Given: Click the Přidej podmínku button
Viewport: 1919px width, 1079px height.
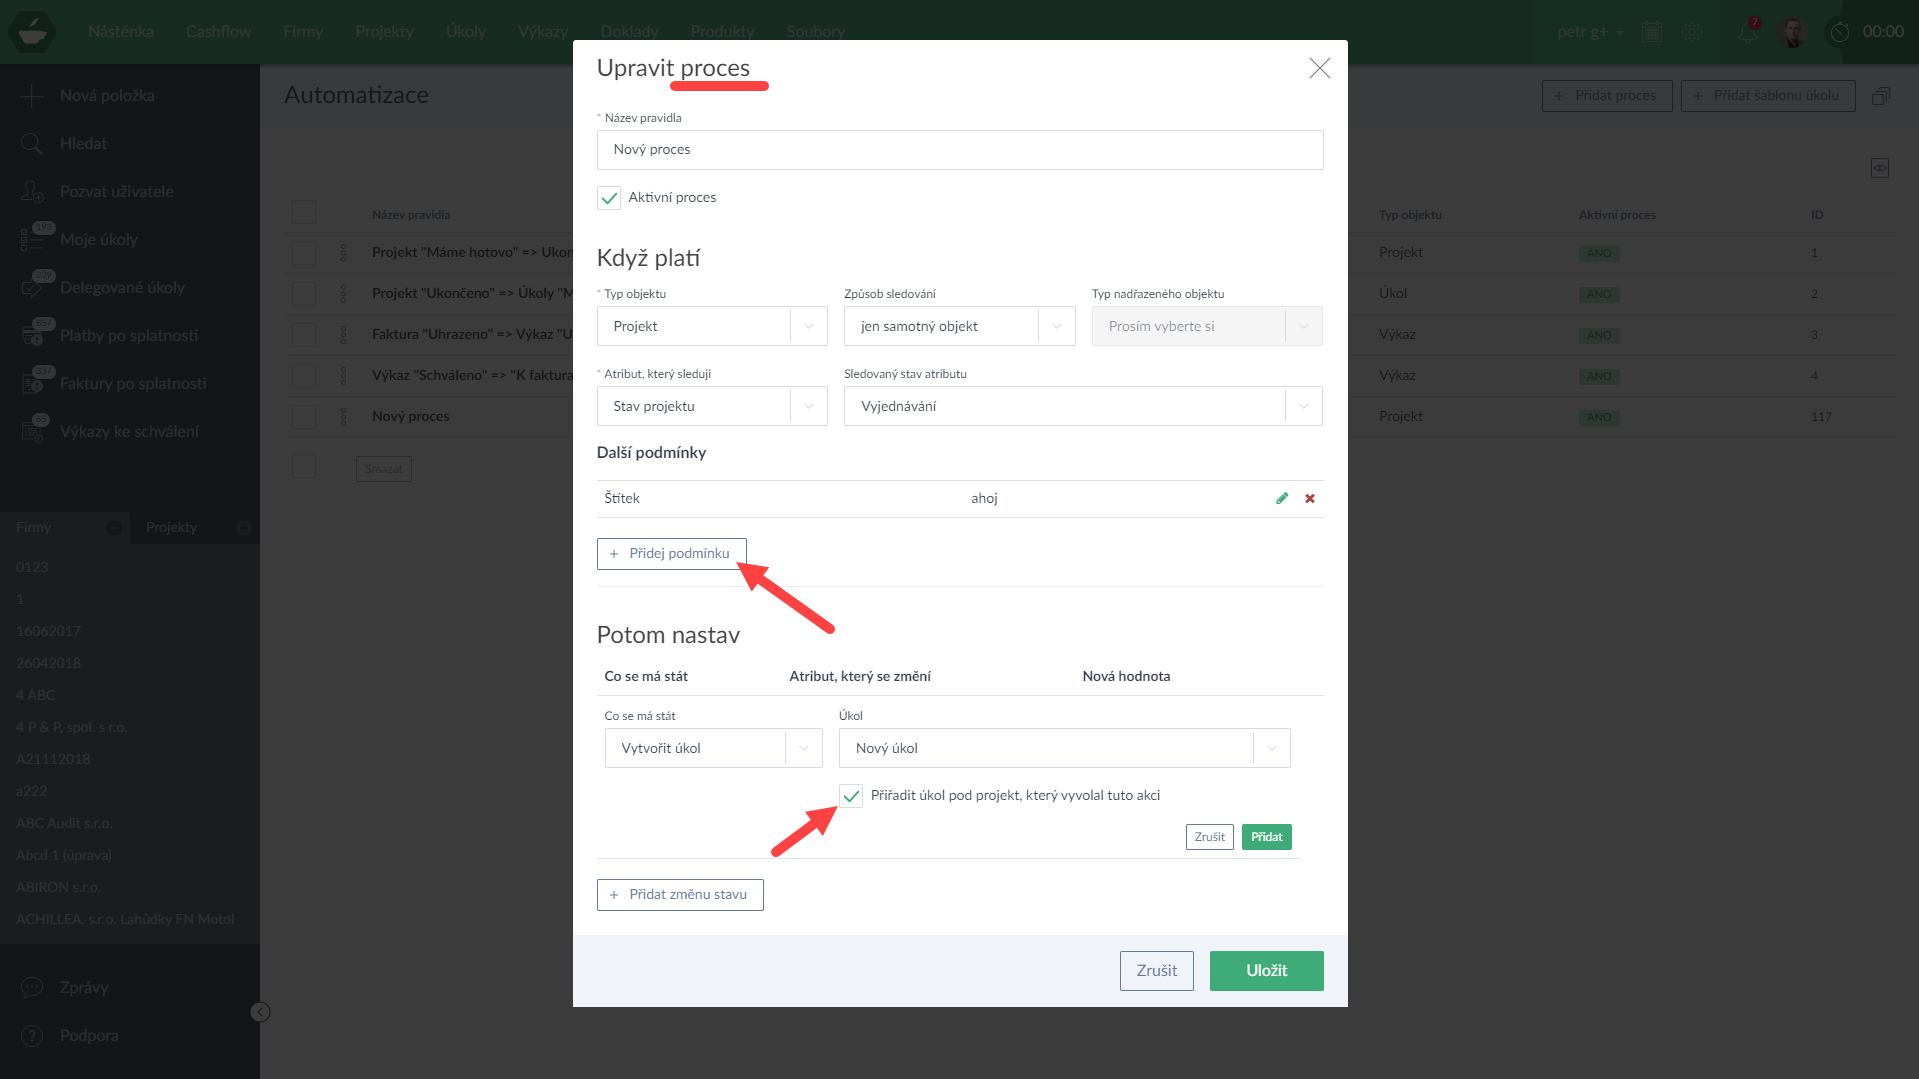Looking at the screenshot, I should [671, 553].
